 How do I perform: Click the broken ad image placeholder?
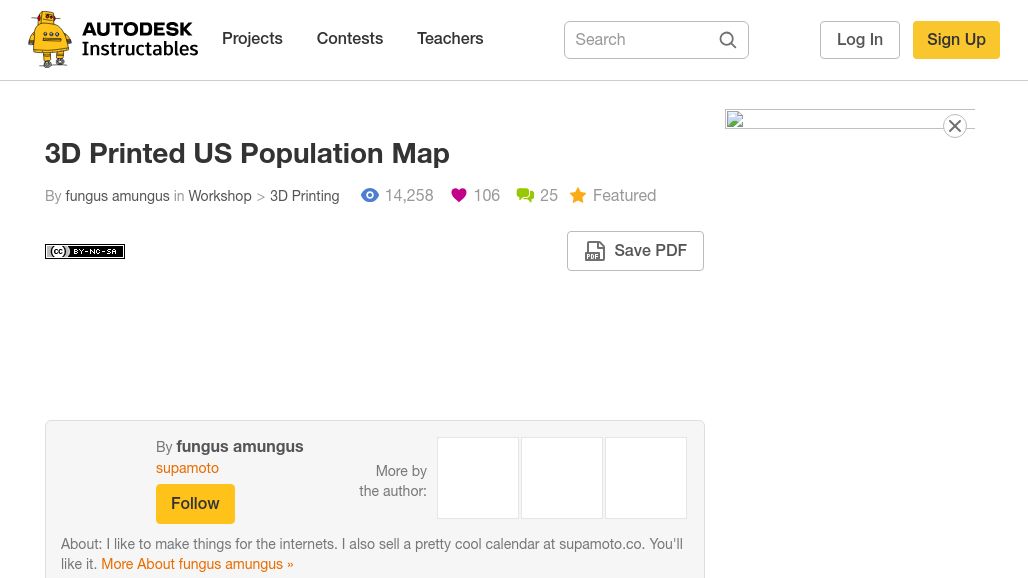click(735, 119)
